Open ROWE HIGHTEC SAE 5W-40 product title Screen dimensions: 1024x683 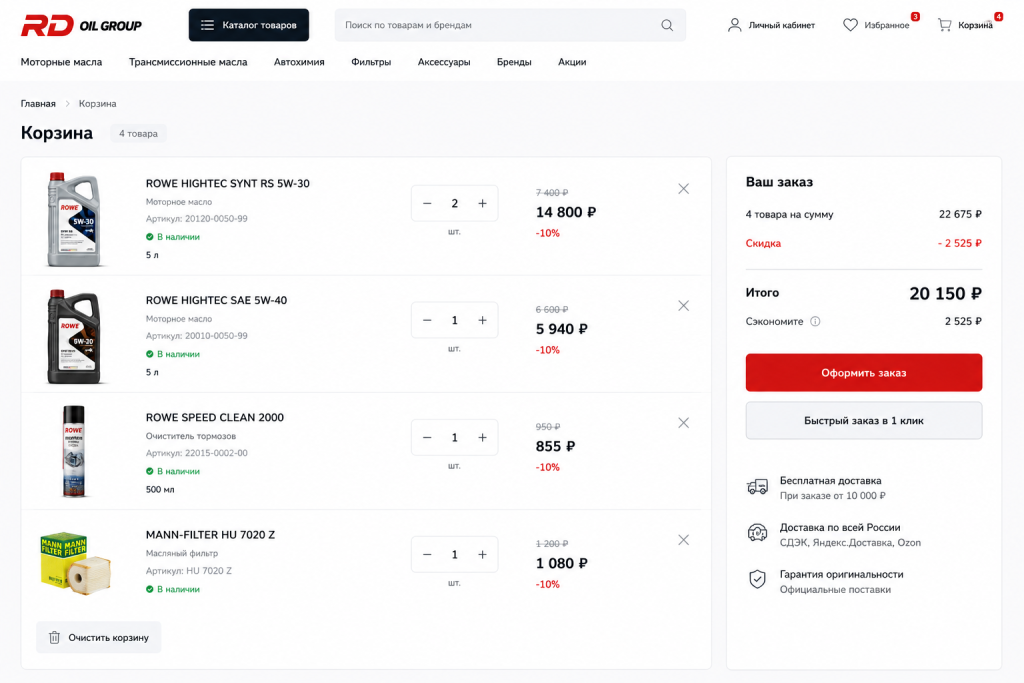[216, 300]
